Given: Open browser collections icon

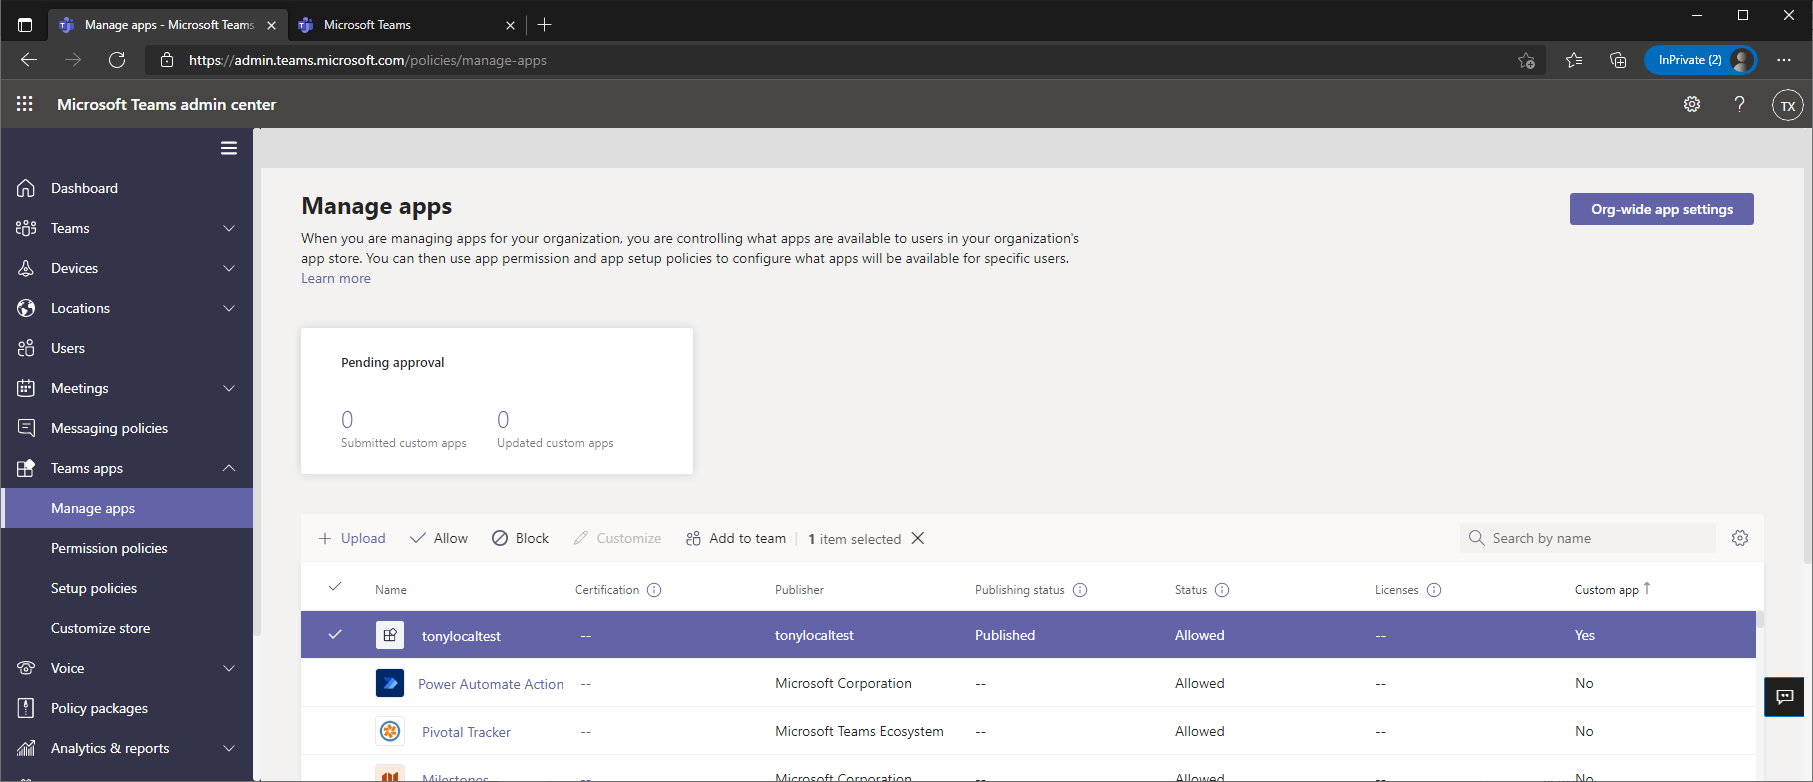Looking at the screenshot, I should tap(1618, 60).
